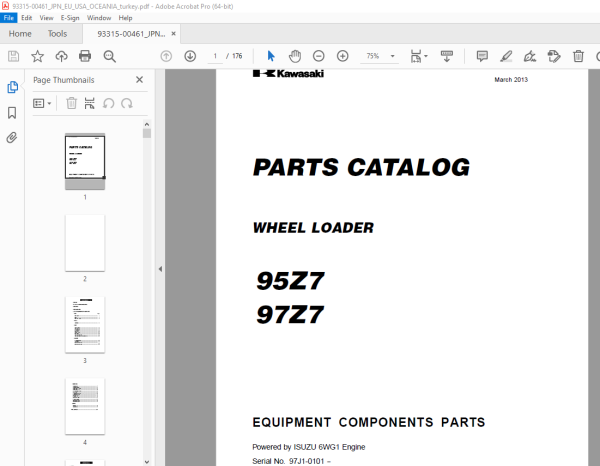Zoom in with plus icon

click(x=342, y=56)
